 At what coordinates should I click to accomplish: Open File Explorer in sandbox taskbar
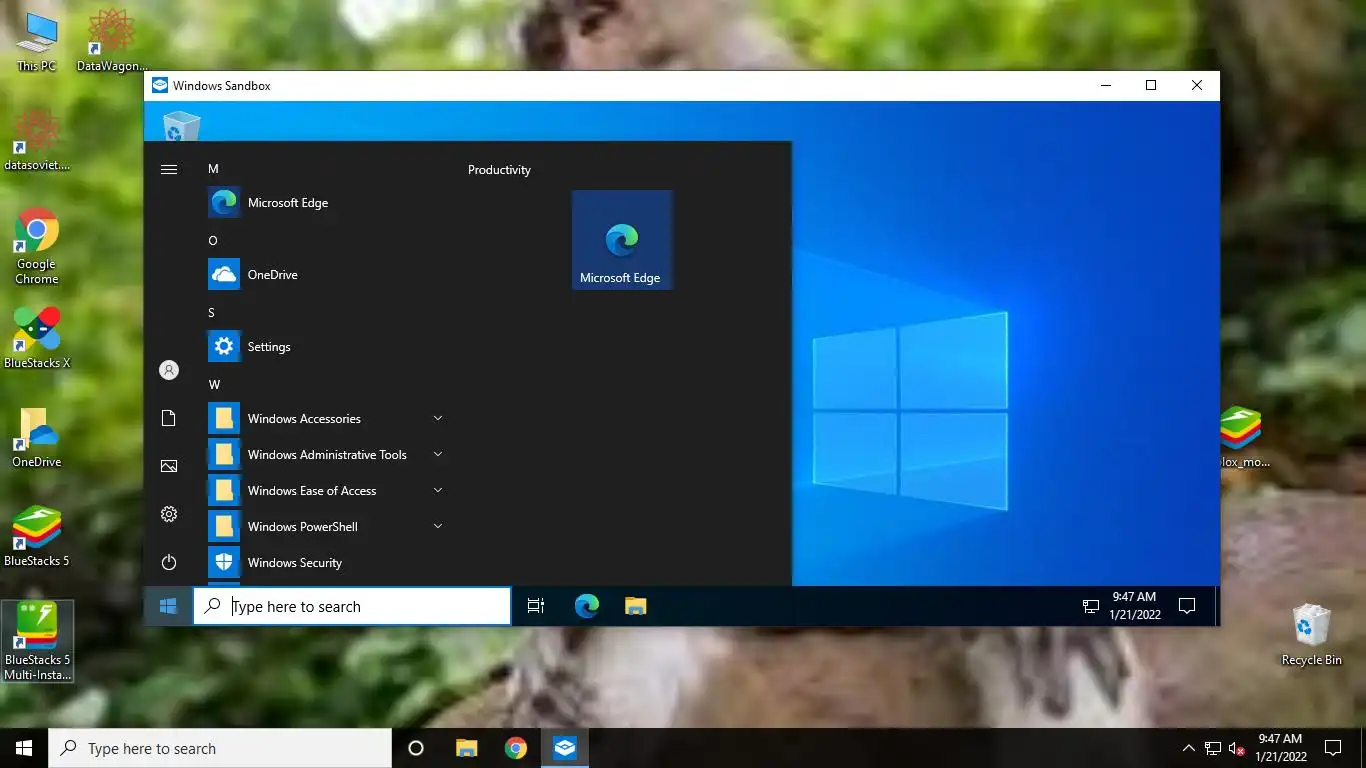(x=635, y=606)
